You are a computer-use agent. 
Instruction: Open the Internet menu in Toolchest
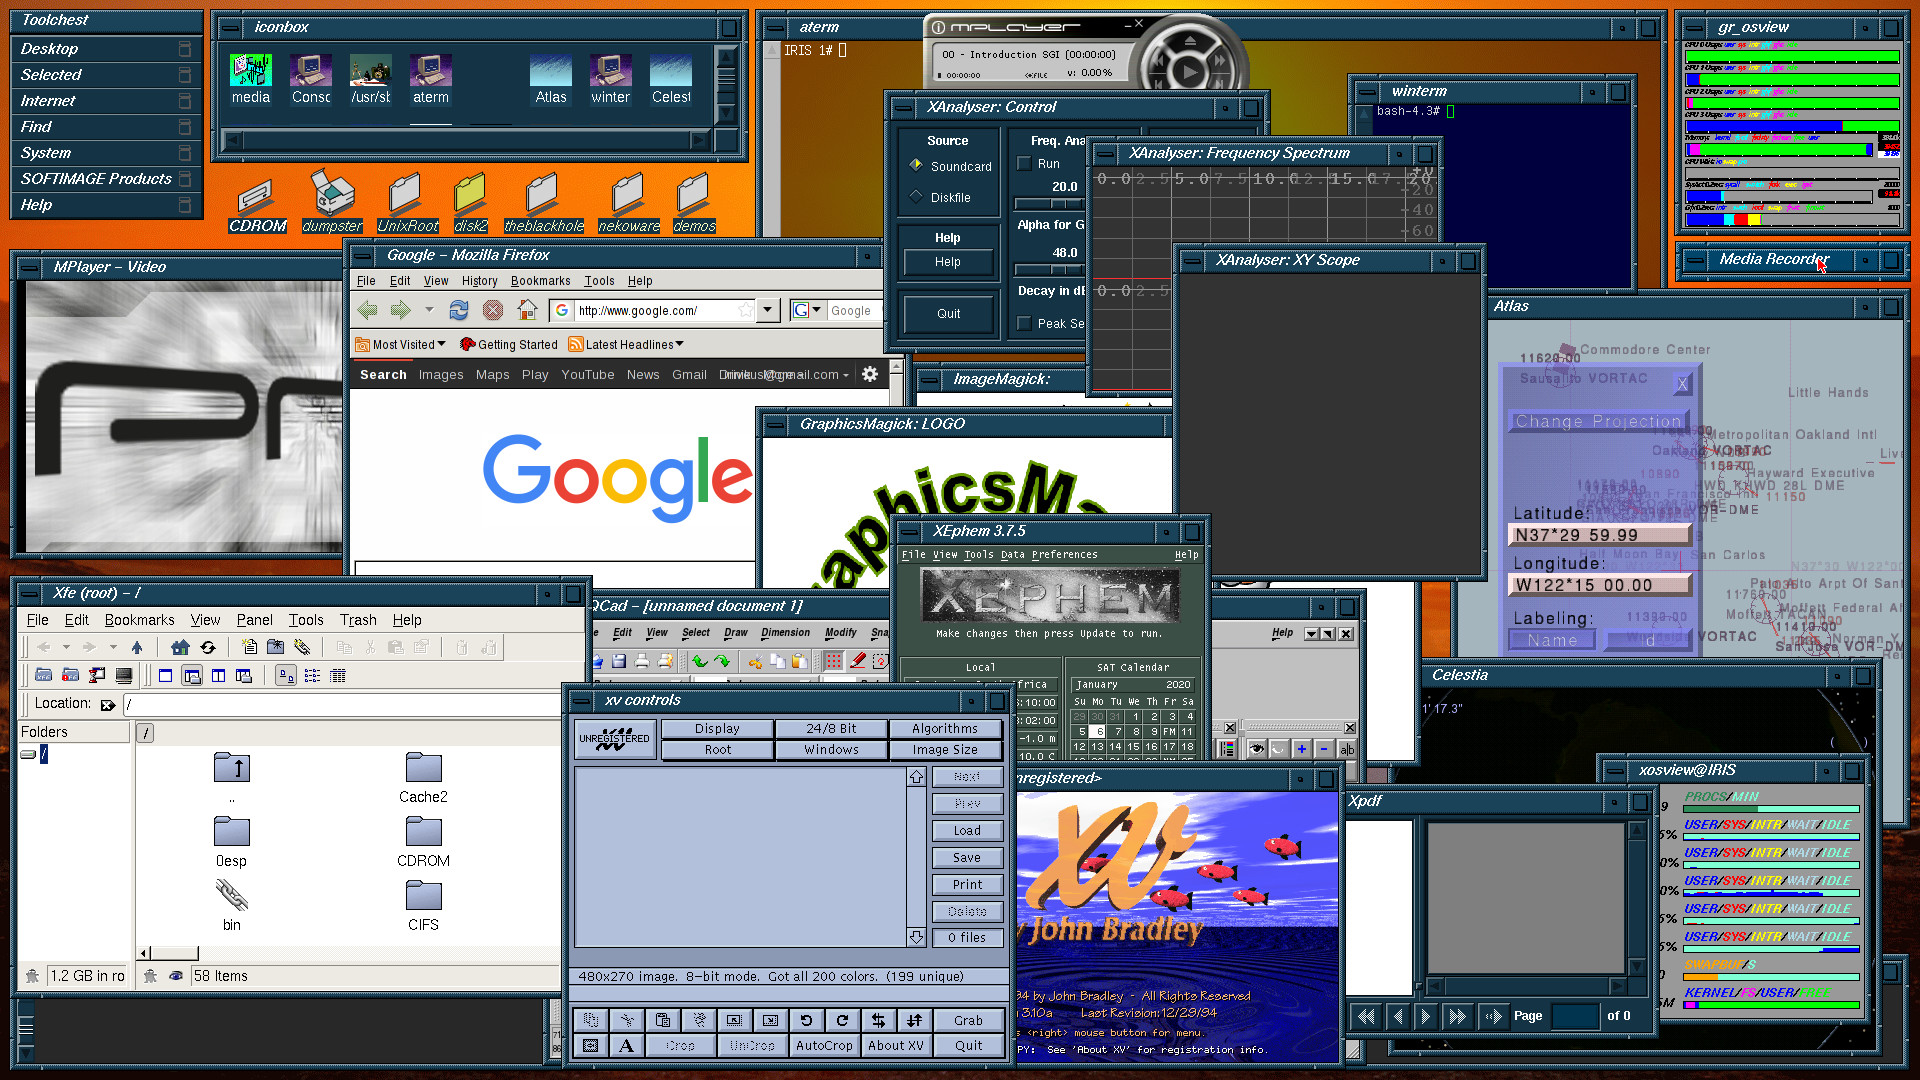48,101
